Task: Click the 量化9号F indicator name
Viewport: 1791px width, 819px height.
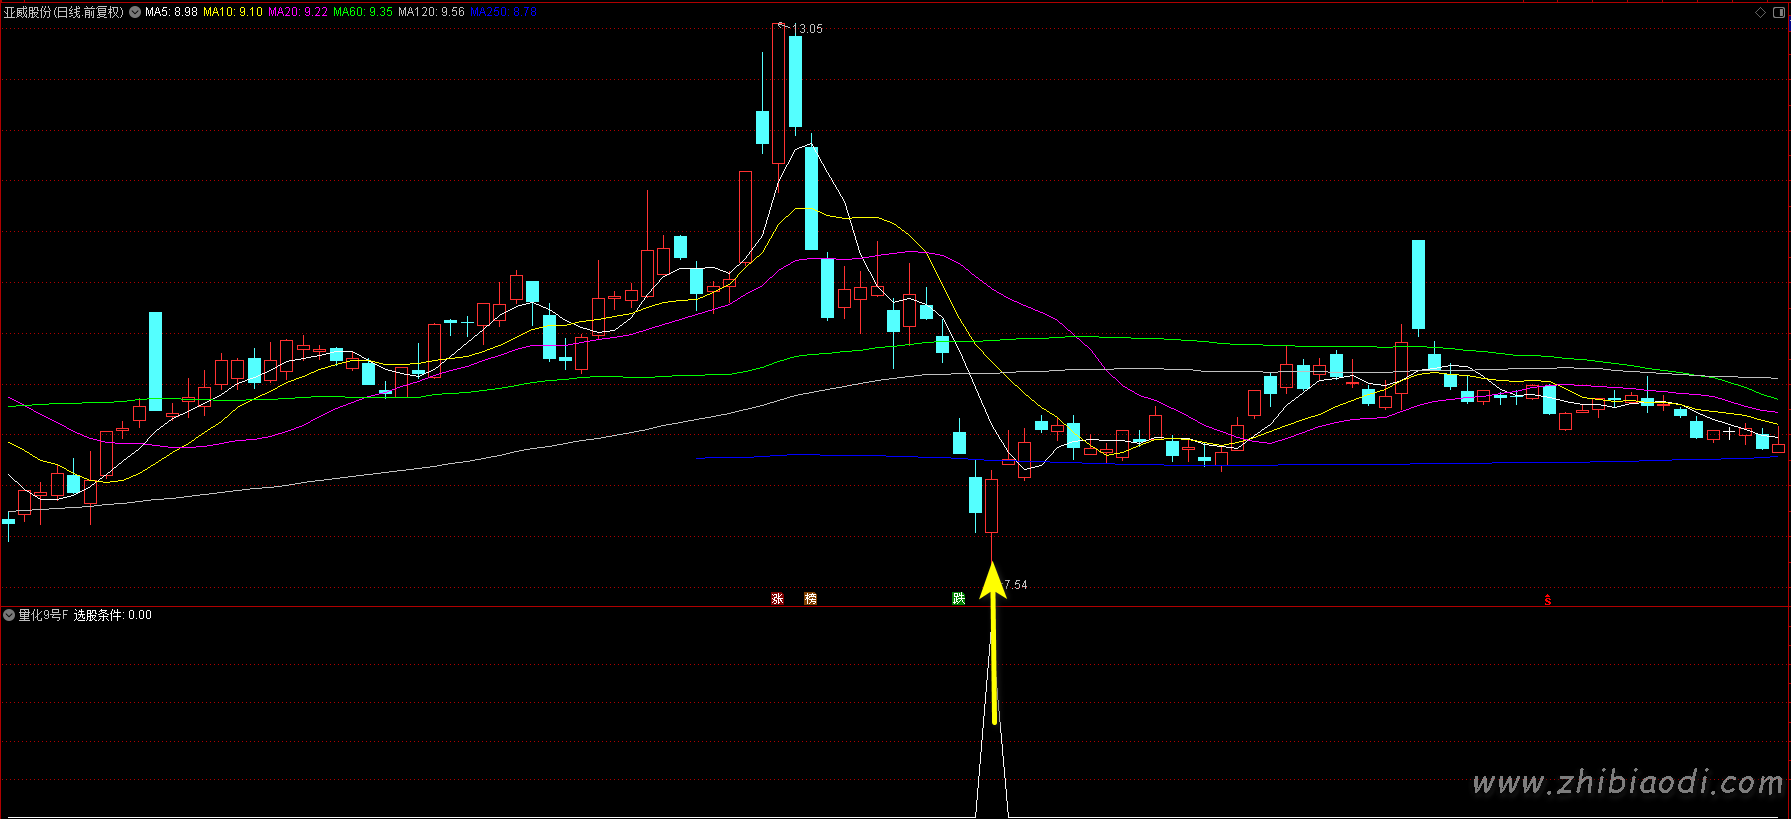Action: click(x=43, y=615)
